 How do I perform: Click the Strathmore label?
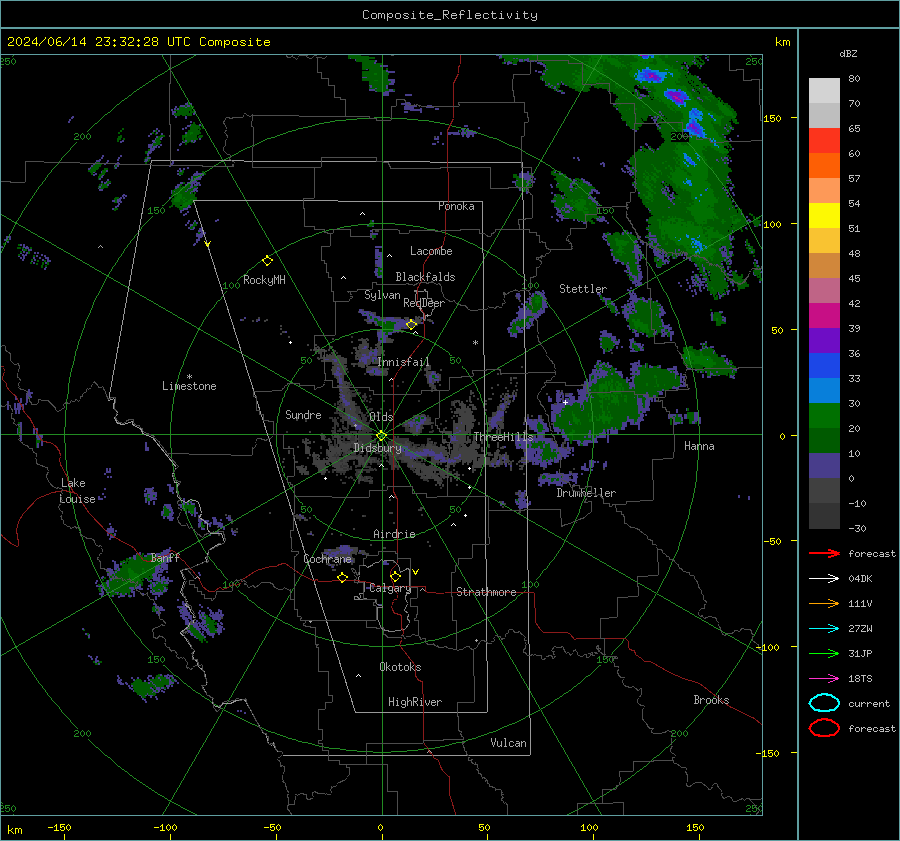[x=486, y=592]
